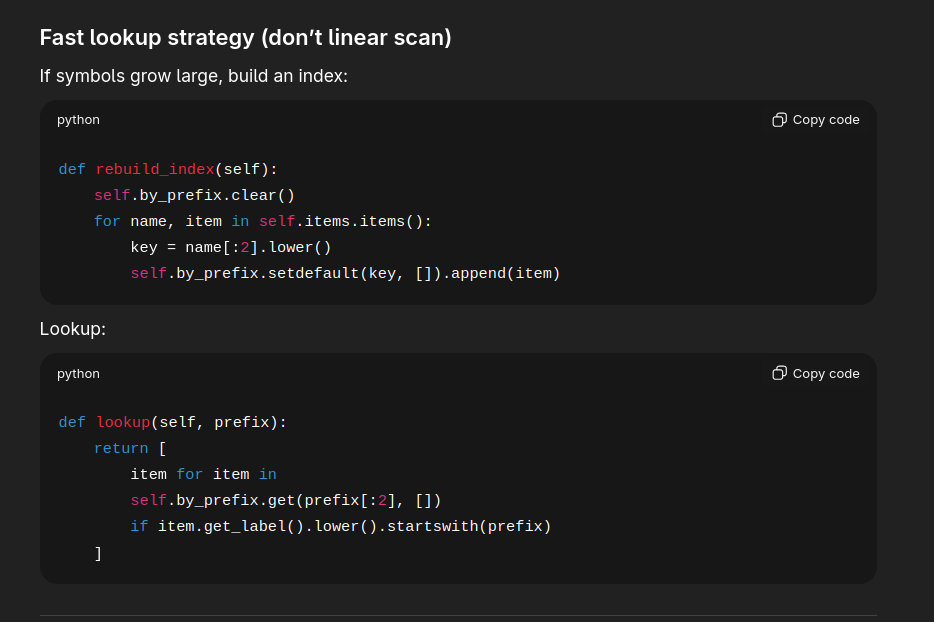
Task: Click the self.by_prefix.get(prefix[:2], []) line
Action: [x=285, y=501]
